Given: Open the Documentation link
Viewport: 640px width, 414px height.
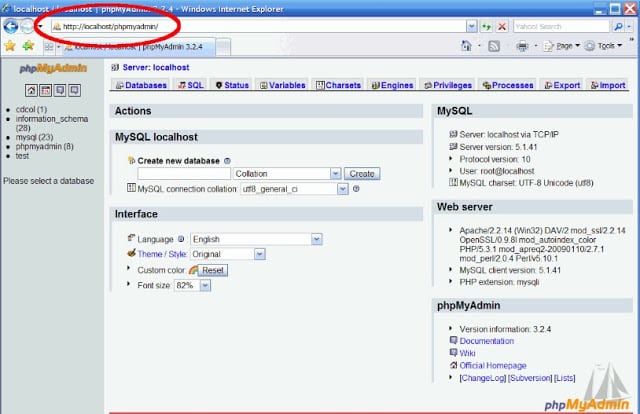Looking at the screenshot, I should pos(487,341).
